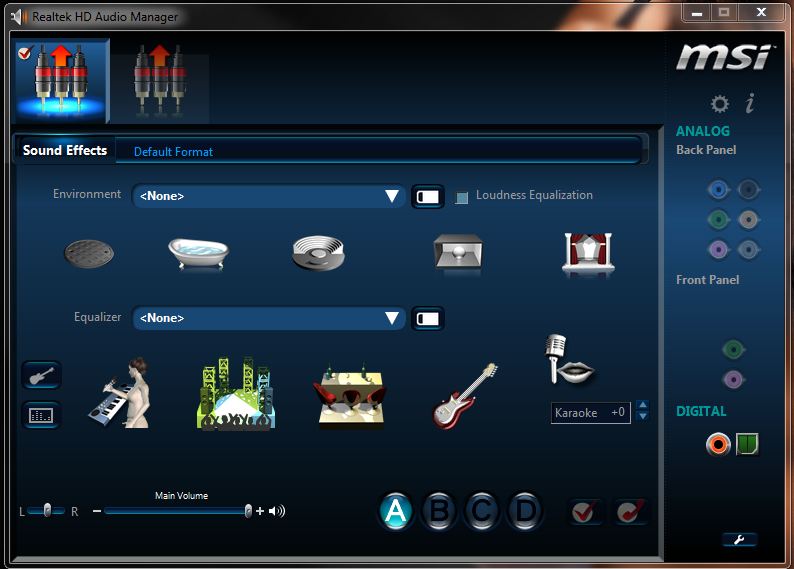Pick the lounge Club equalizer preset

tap(351, 396)
